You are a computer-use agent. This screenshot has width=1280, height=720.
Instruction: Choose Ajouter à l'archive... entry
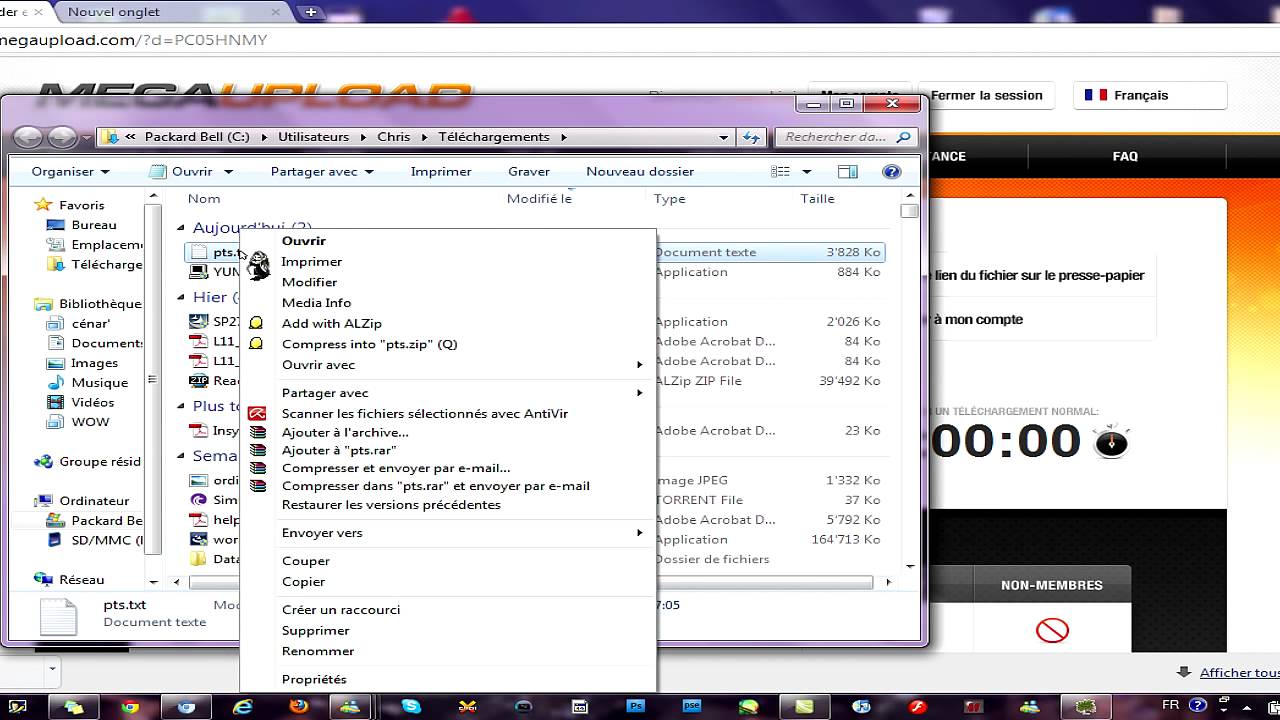coord(345,432)
